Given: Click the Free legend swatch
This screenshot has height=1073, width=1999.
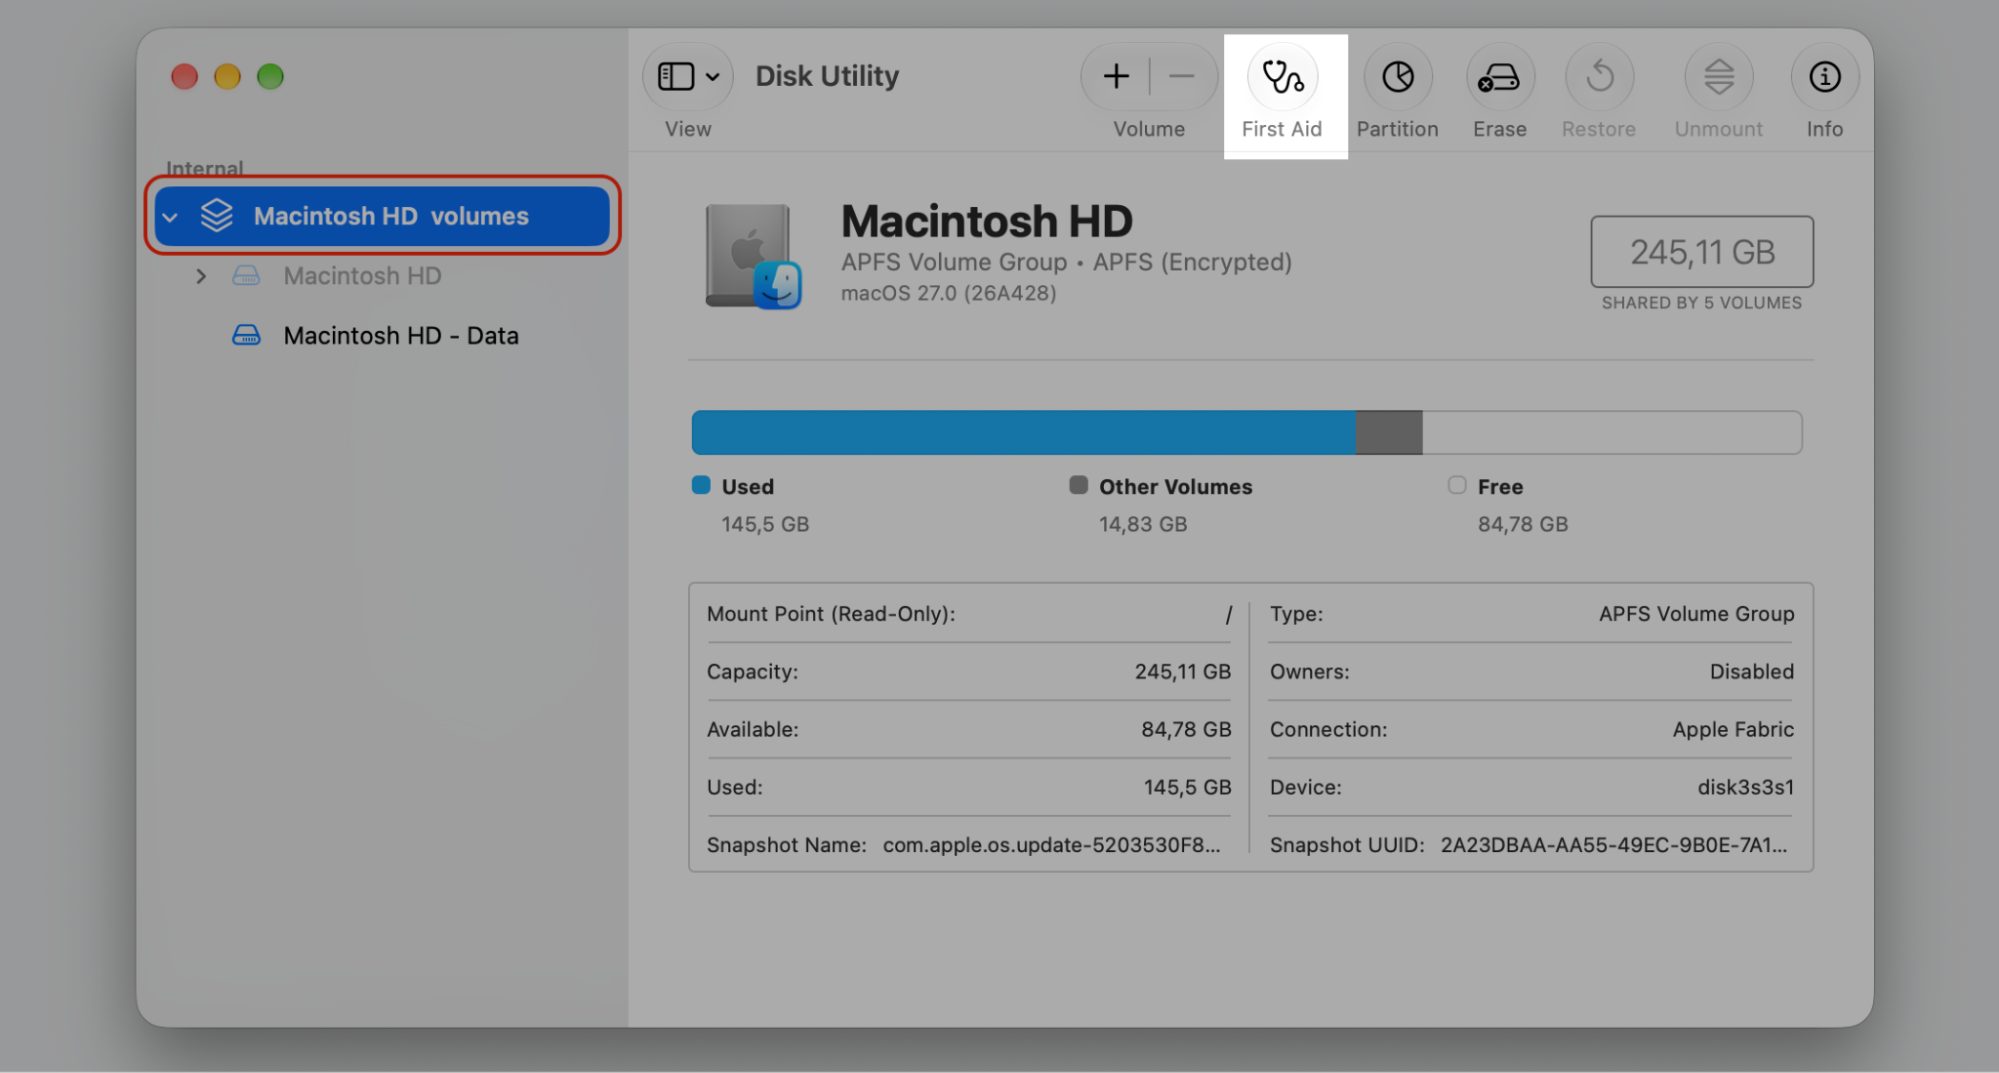Looking at the screenshot, I should (1457, 485).
